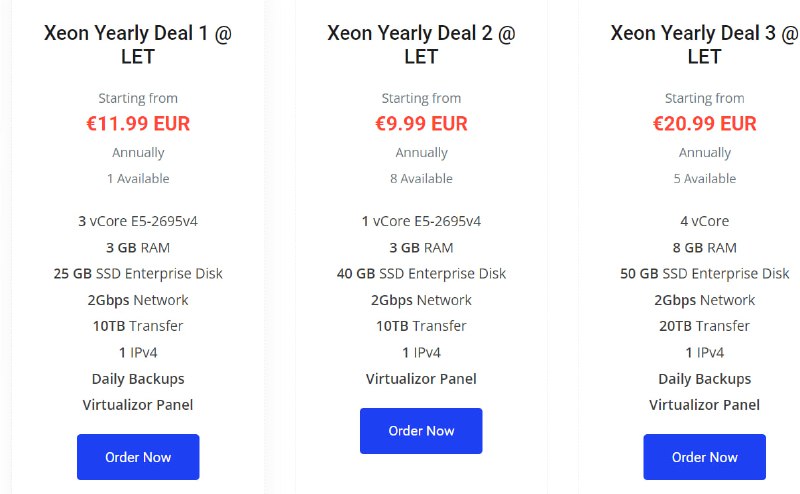Click Order Now for Xeon Yearly Deal 1
The image size is (800, 494).
(138, 457)
